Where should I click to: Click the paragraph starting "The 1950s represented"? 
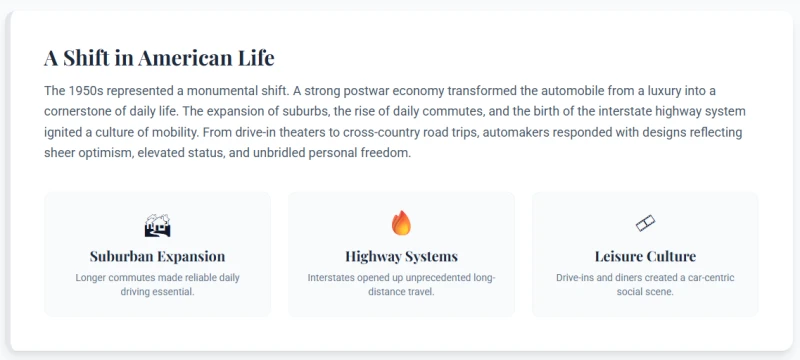[x=395, y=122]
